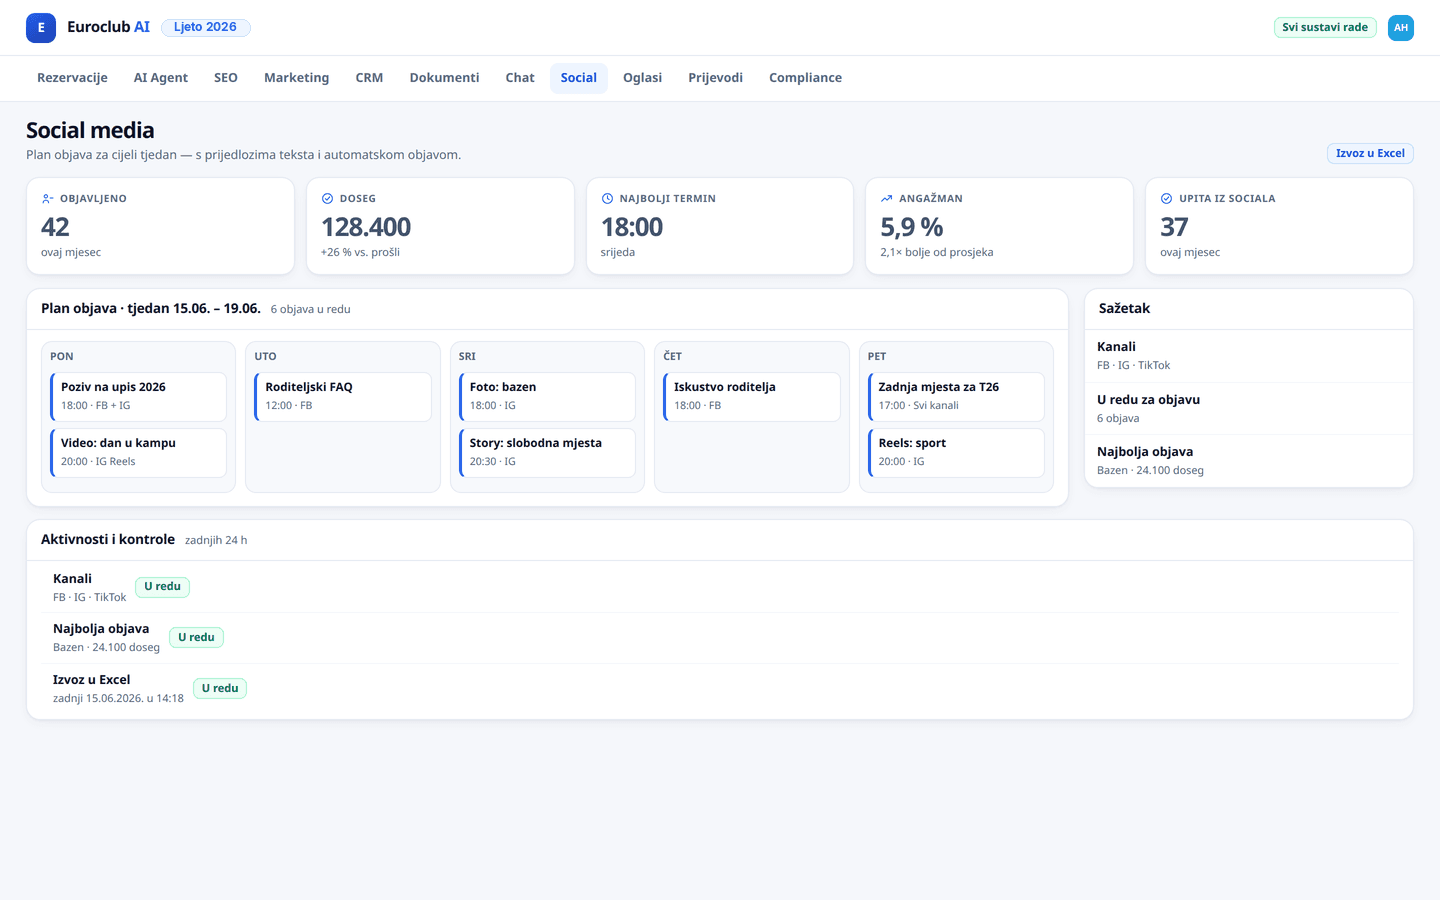Click U redu za objavu summary row
Image resolution: width=1440 pixels, height=900 pixels.
click(x=1249, y=408)
